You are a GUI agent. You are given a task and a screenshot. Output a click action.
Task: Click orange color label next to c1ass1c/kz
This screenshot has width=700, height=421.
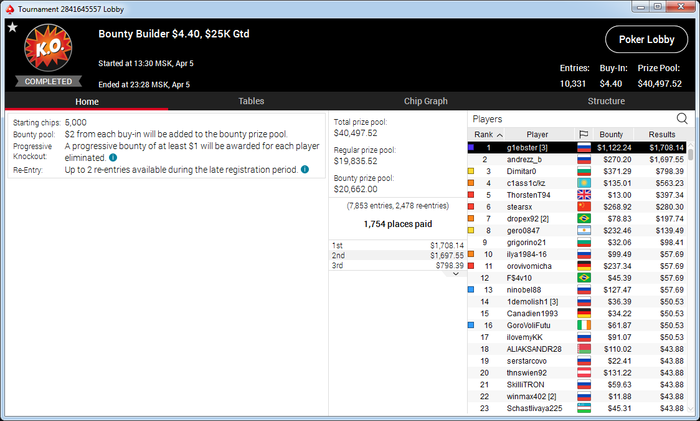click(x=471, y=183)
